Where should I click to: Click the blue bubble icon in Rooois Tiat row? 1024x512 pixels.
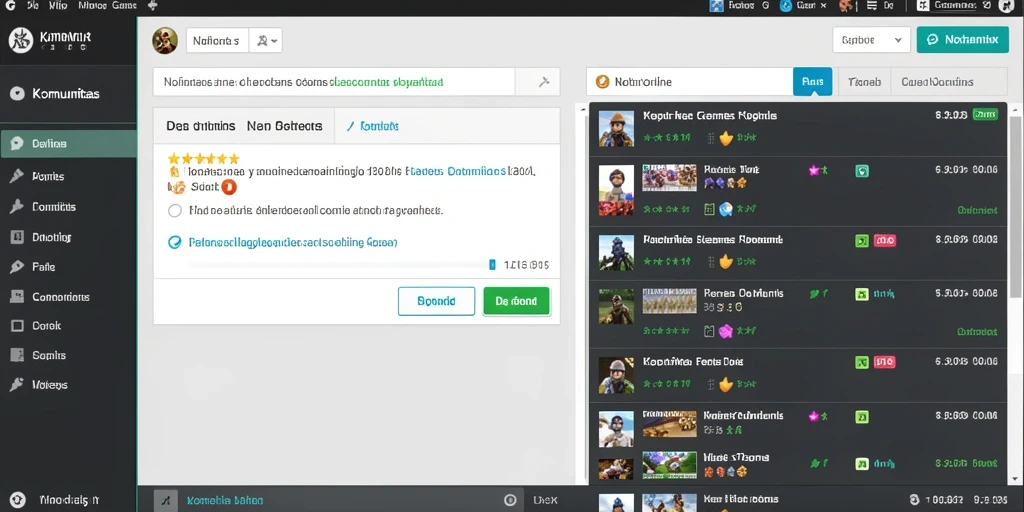tap(726, 209)
